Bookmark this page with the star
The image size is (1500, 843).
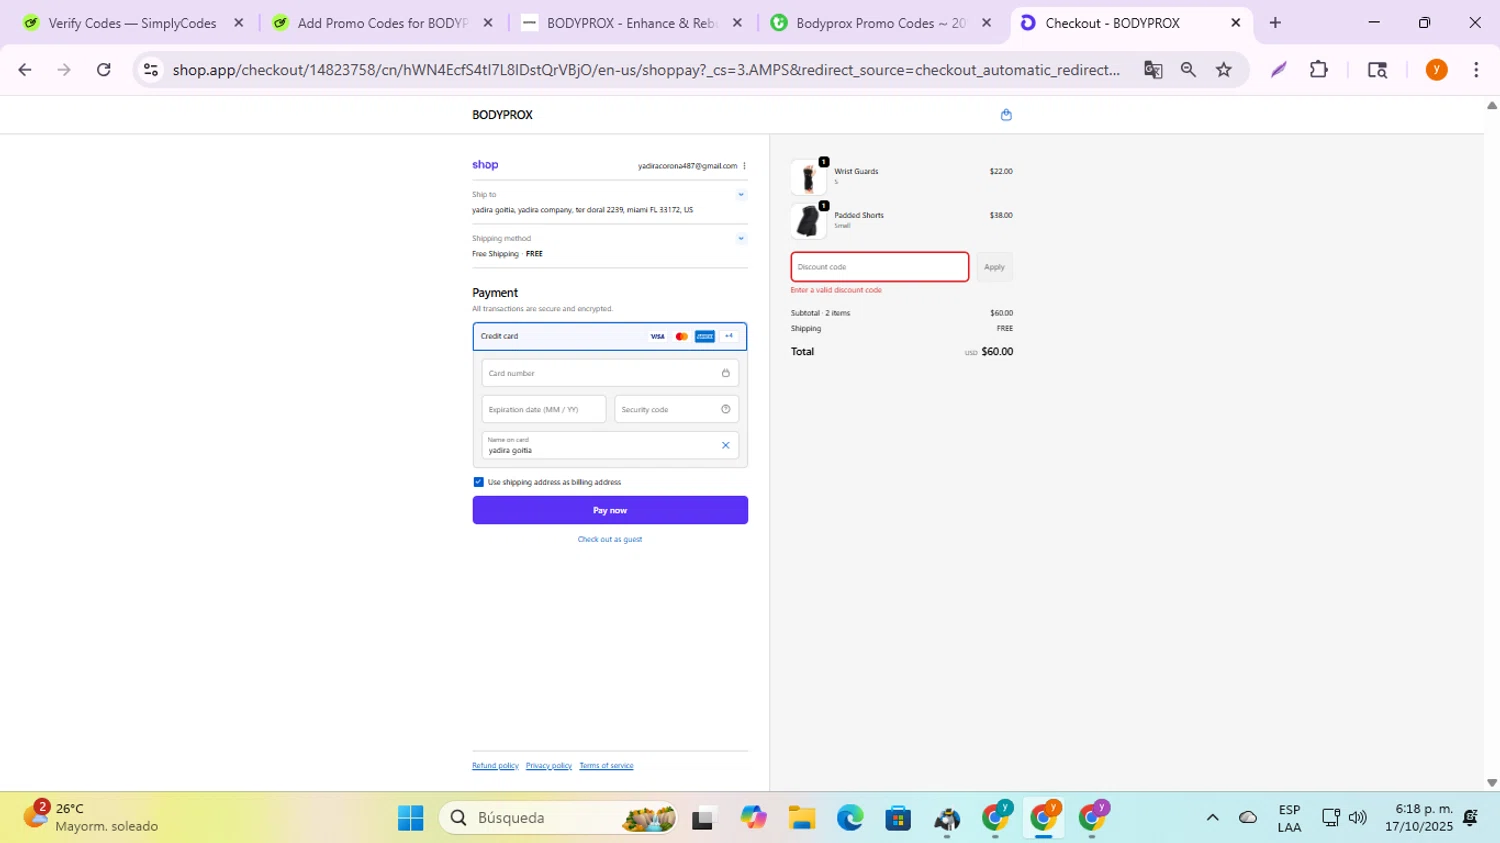(1224, 70)
